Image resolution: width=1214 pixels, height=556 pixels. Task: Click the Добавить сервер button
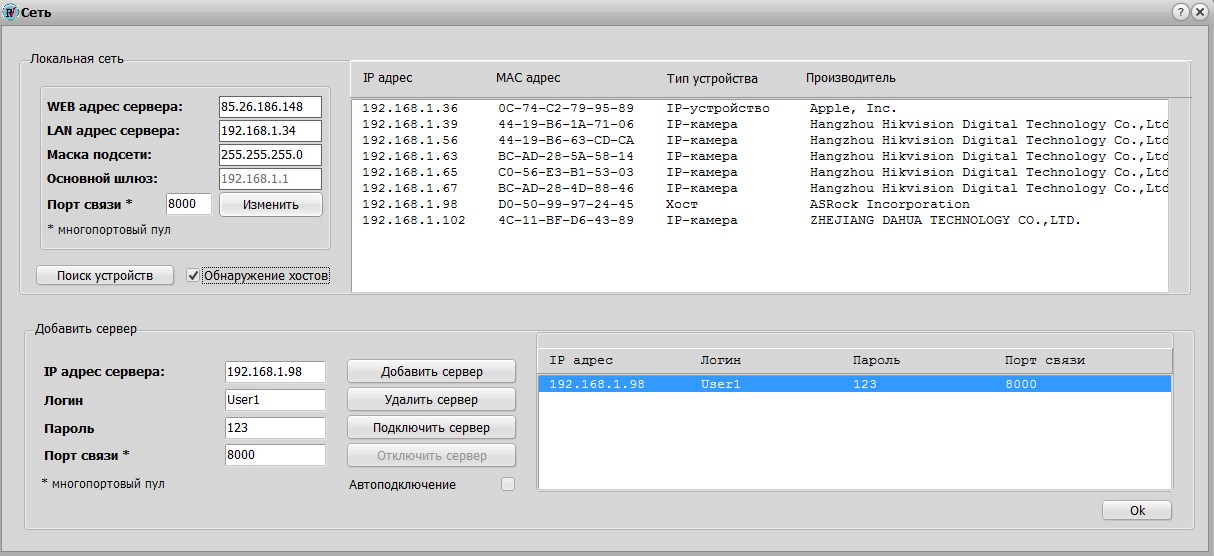click(x=432, y=372)
